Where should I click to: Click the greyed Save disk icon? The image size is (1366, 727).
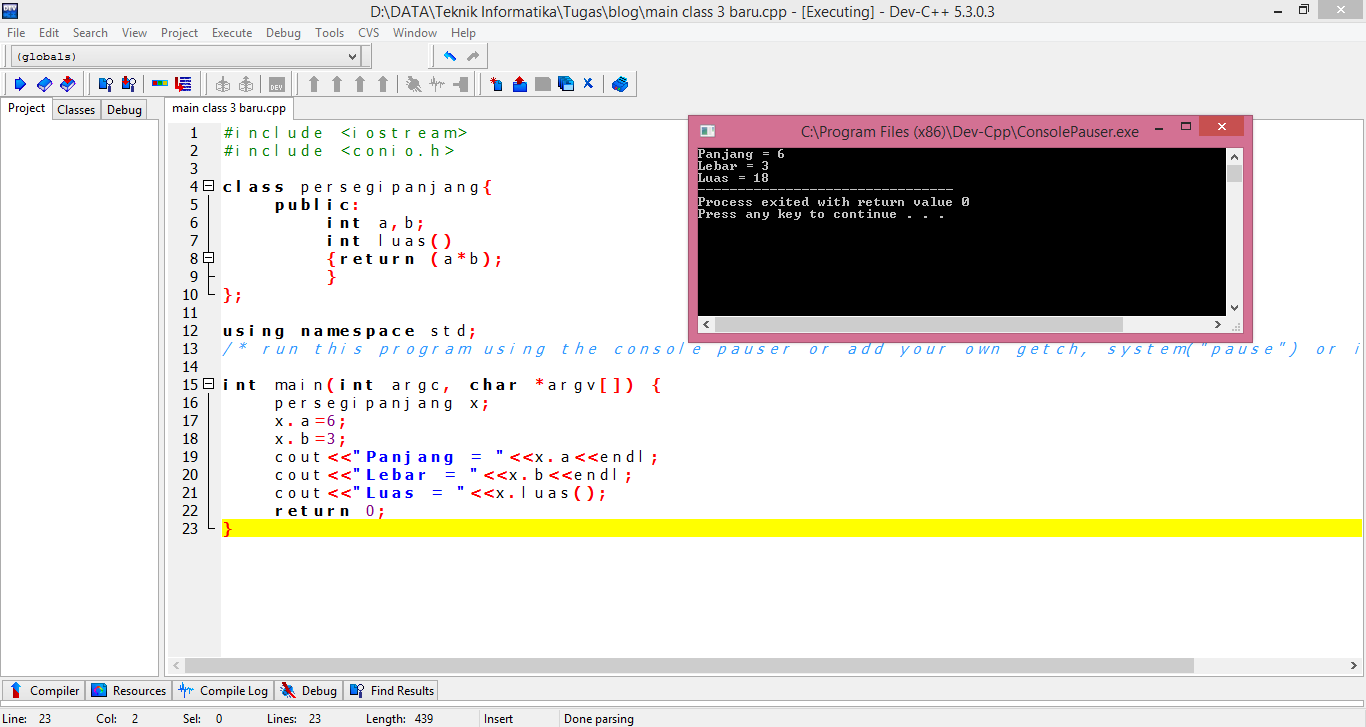[543, 84]
